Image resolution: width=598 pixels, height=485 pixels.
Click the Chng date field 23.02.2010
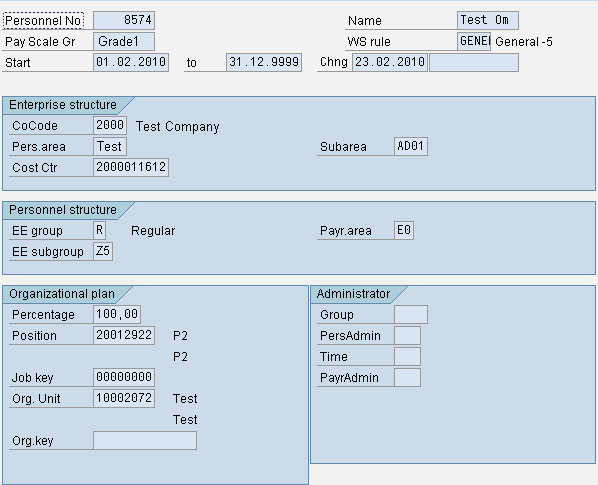(x=390, y=62)
